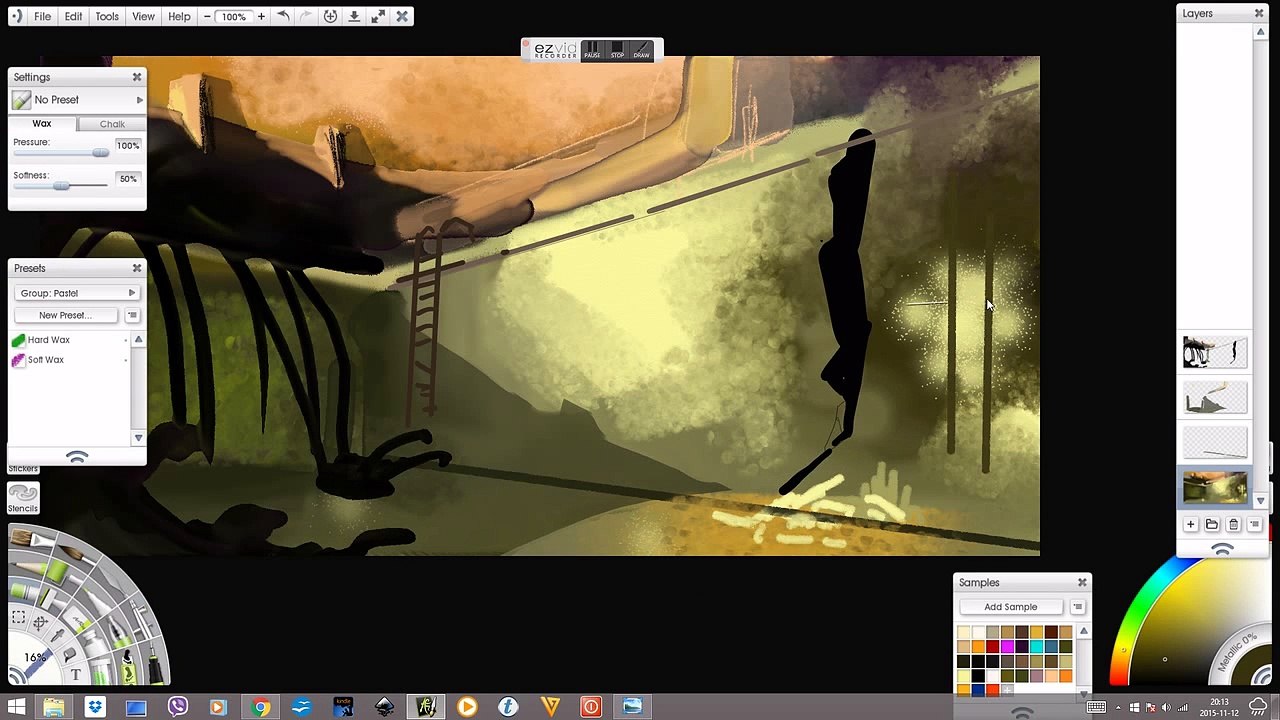Select the second layer thumbnail

(x=1215, y=397)
